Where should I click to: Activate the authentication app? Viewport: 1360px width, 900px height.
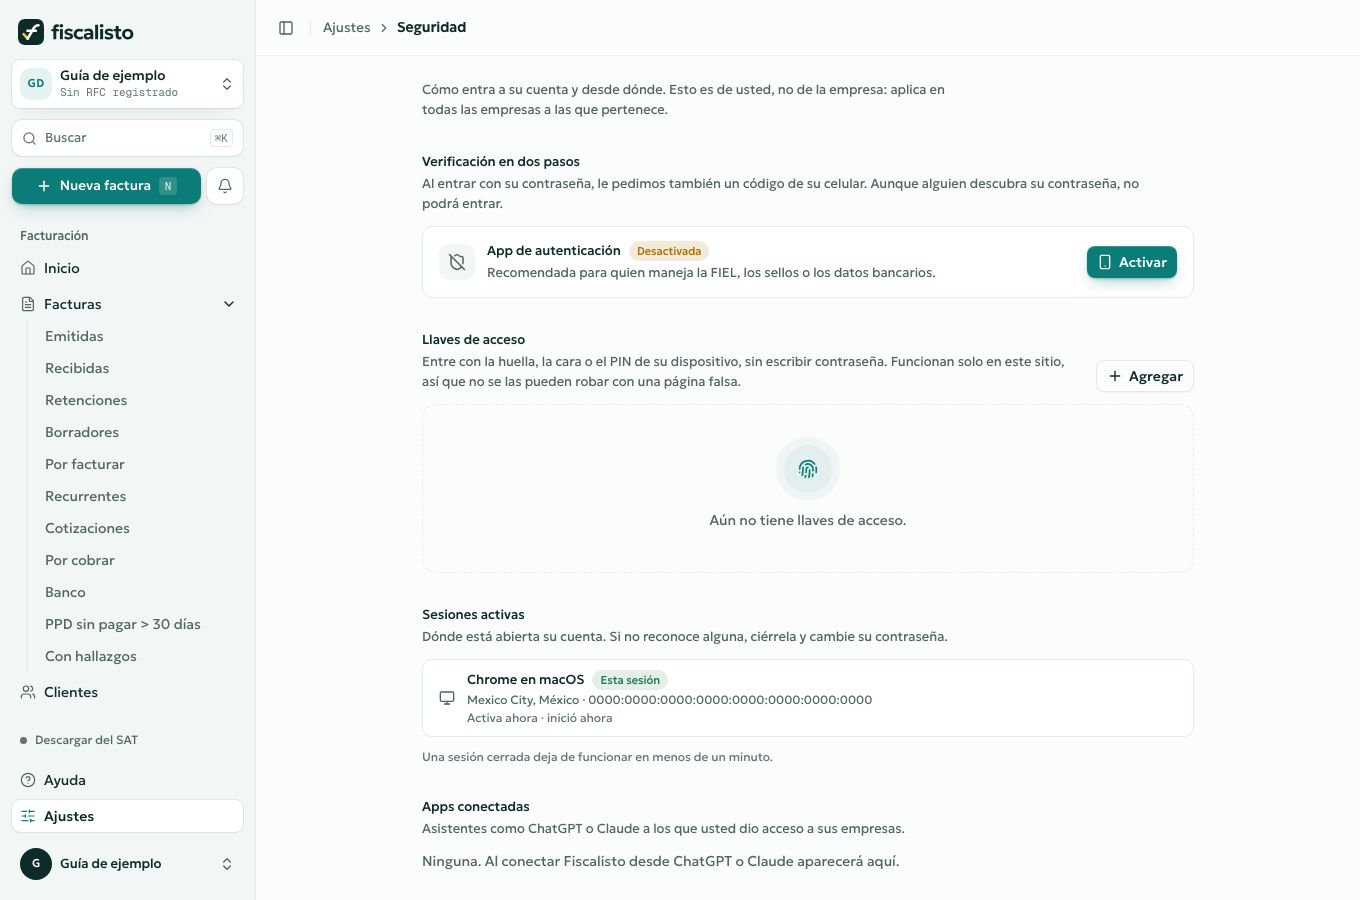click(x=1132, y=262)
